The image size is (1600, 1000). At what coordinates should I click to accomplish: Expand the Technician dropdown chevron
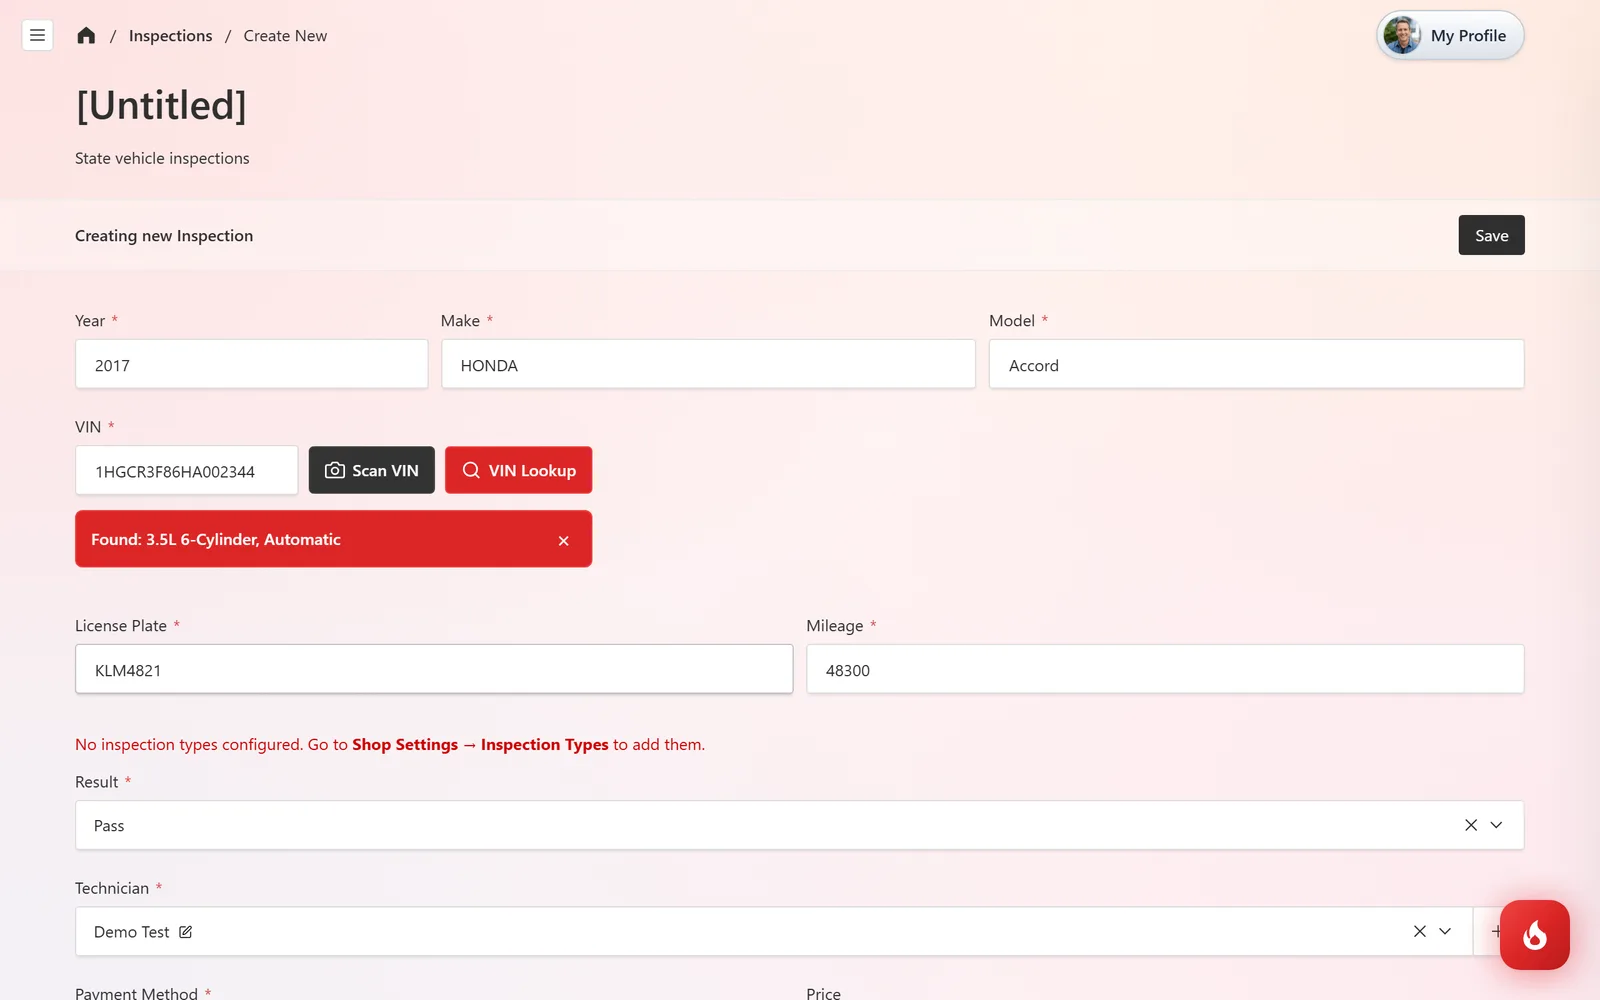(x=1445, y=931)
